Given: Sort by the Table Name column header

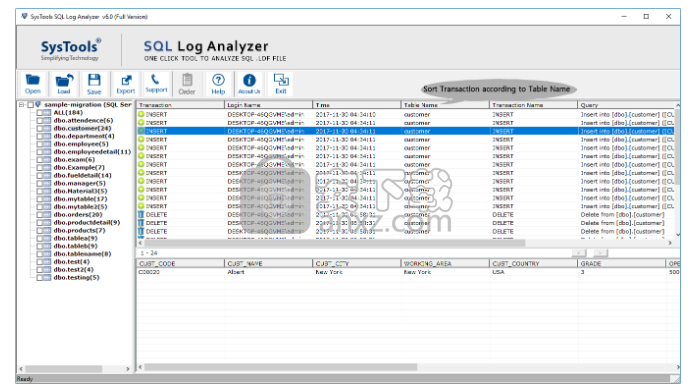Looking at the screenshot, I should coord(445,105).
